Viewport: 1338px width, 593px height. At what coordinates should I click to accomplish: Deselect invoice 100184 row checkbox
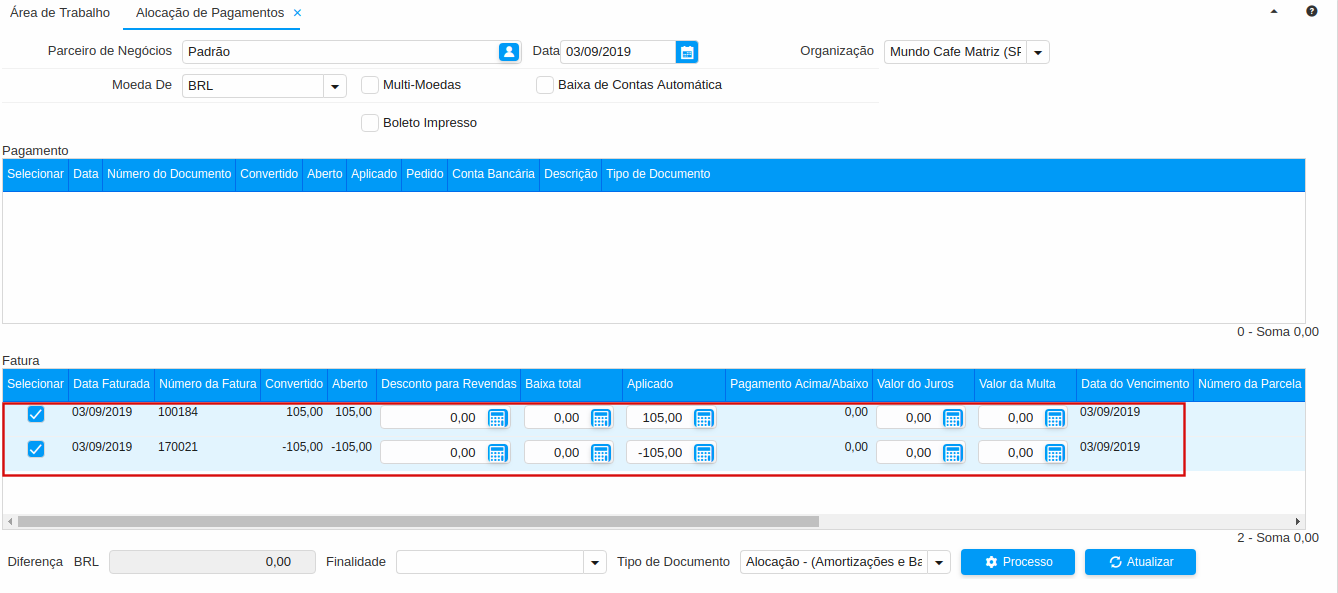tap(36, 414)
